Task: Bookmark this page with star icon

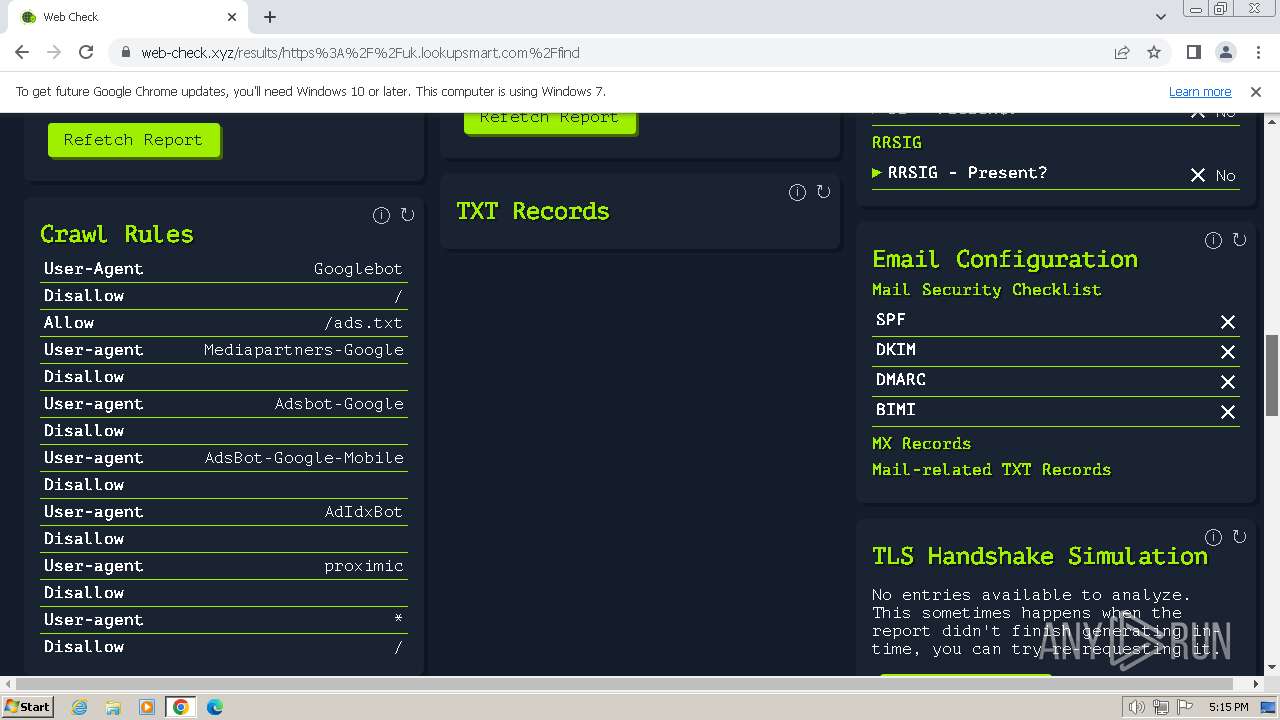Action: (1154, 52)
